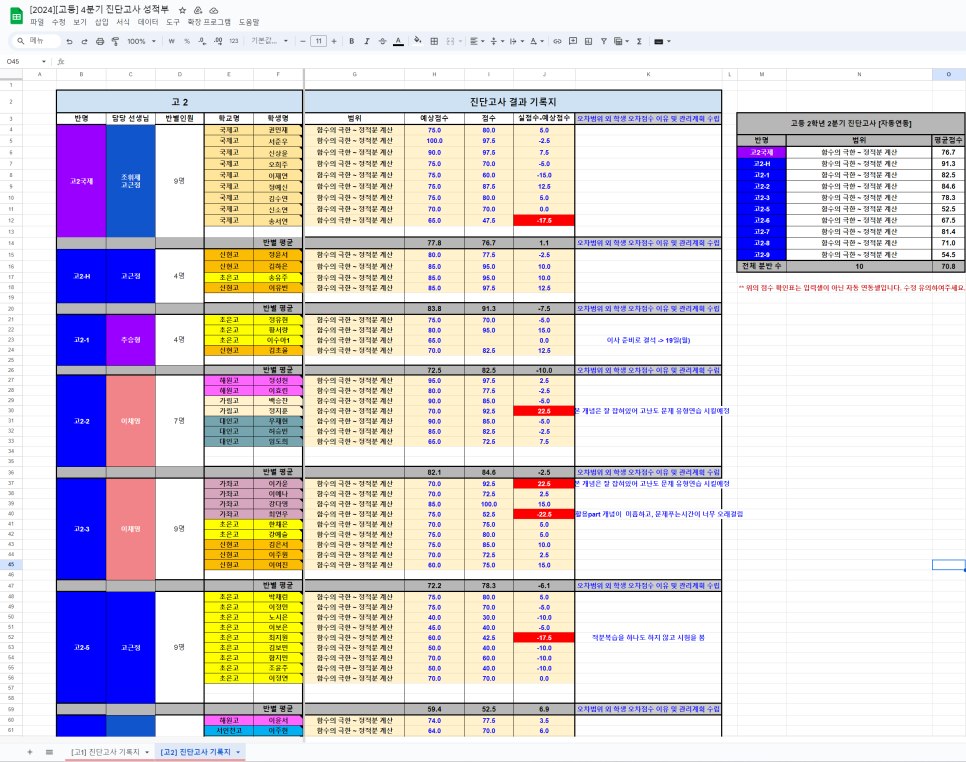Decrease the font size

click(x=303, y=41)
